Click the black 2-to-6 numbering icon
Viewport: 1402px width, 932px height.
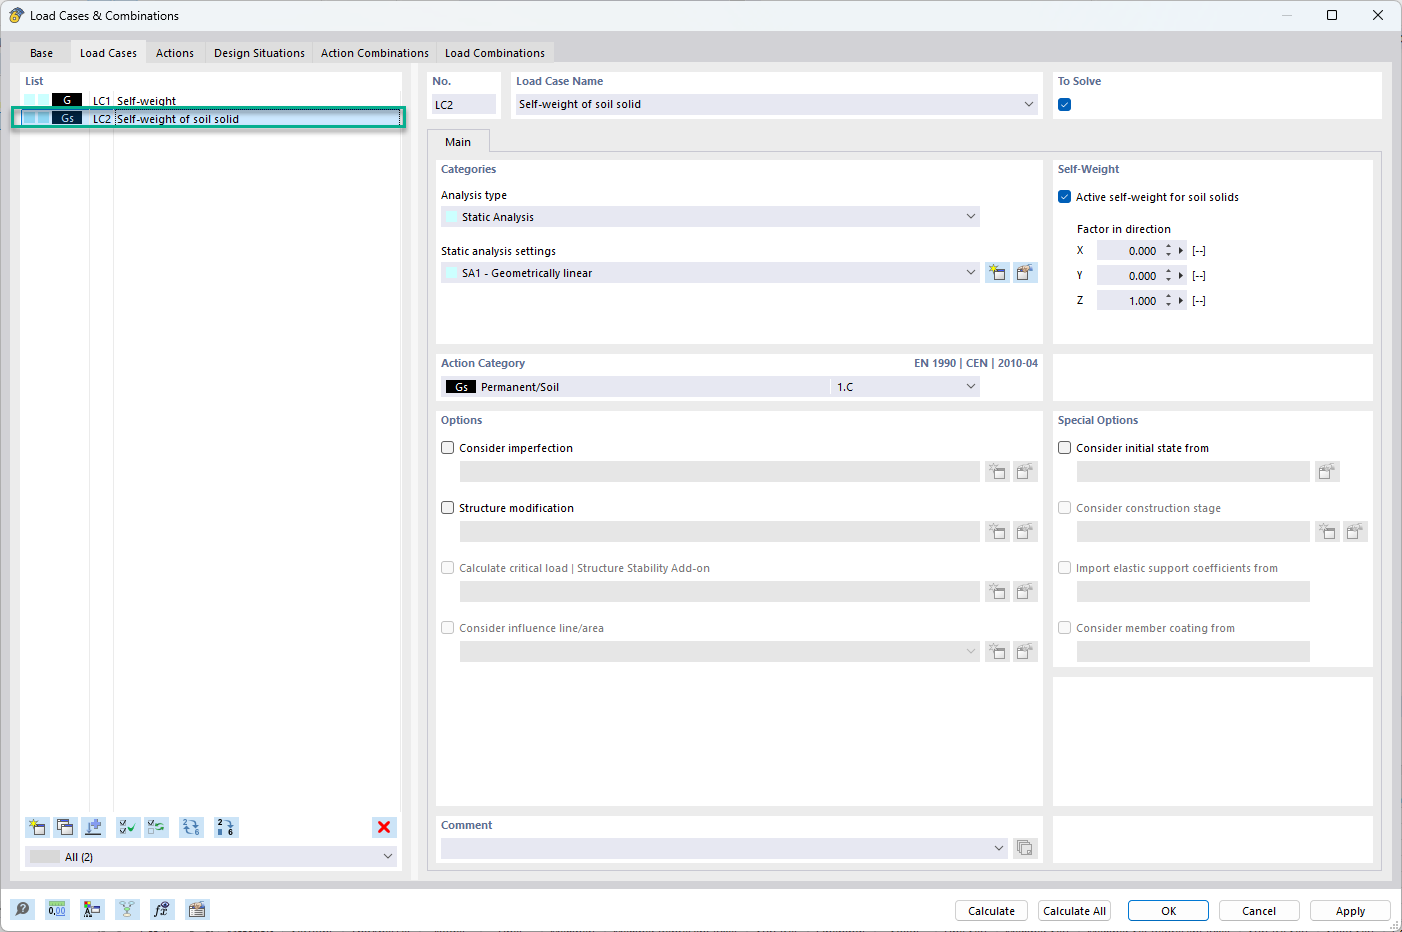(226, 827)
